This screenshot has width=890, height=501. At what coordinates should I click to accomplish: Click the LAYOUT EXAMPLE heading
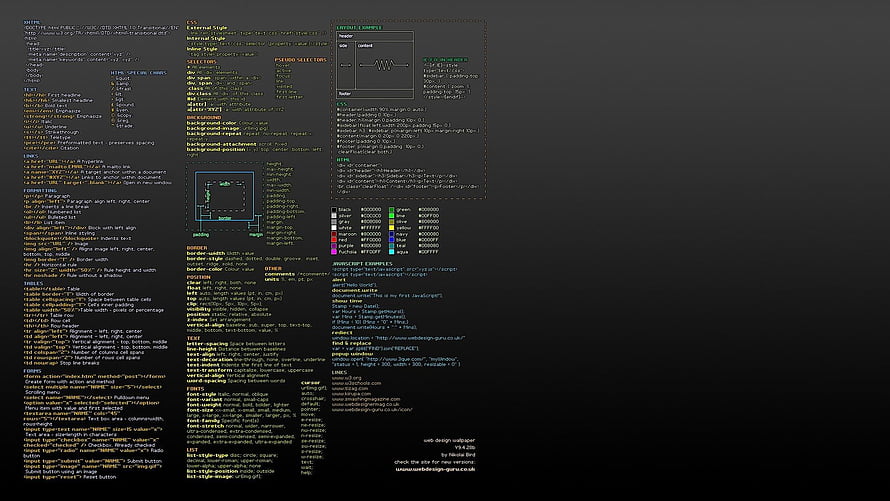[x=359, y=27]
